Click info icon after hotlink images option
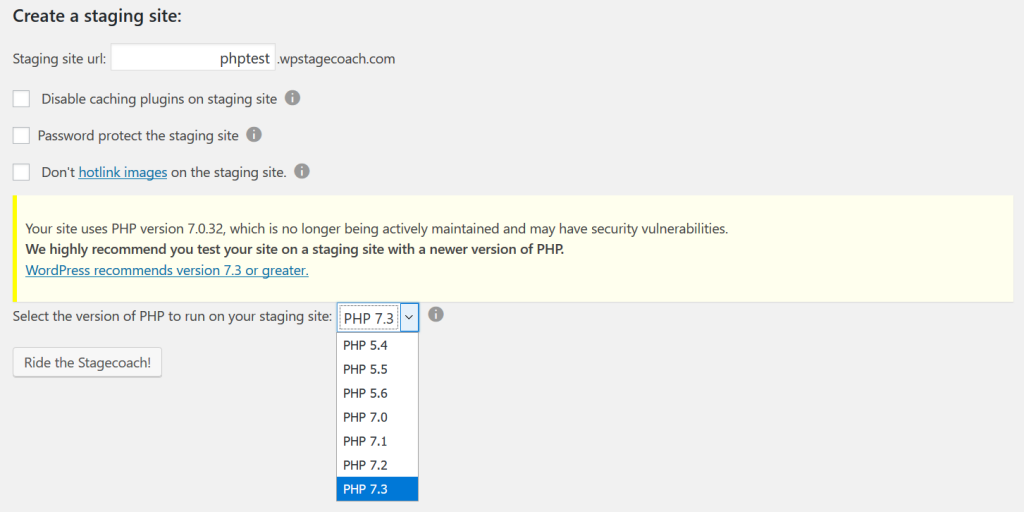 [x=302, y=172]
